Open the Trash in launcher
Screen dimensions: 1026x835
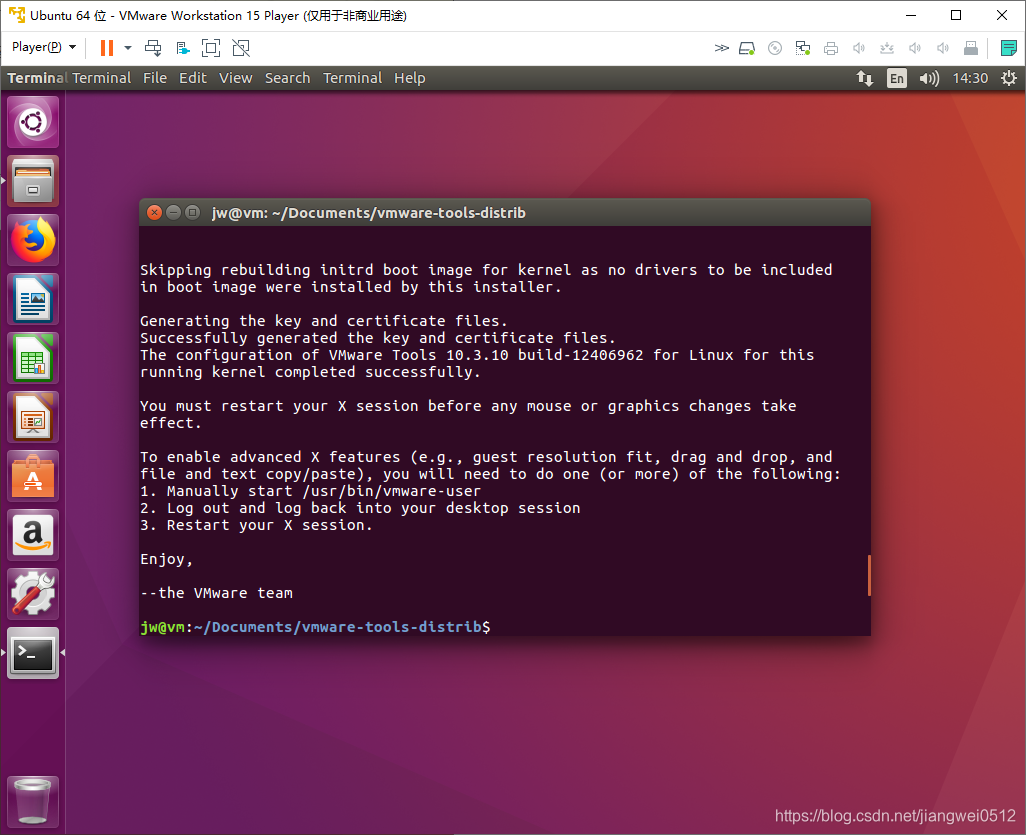coord(33,802)
